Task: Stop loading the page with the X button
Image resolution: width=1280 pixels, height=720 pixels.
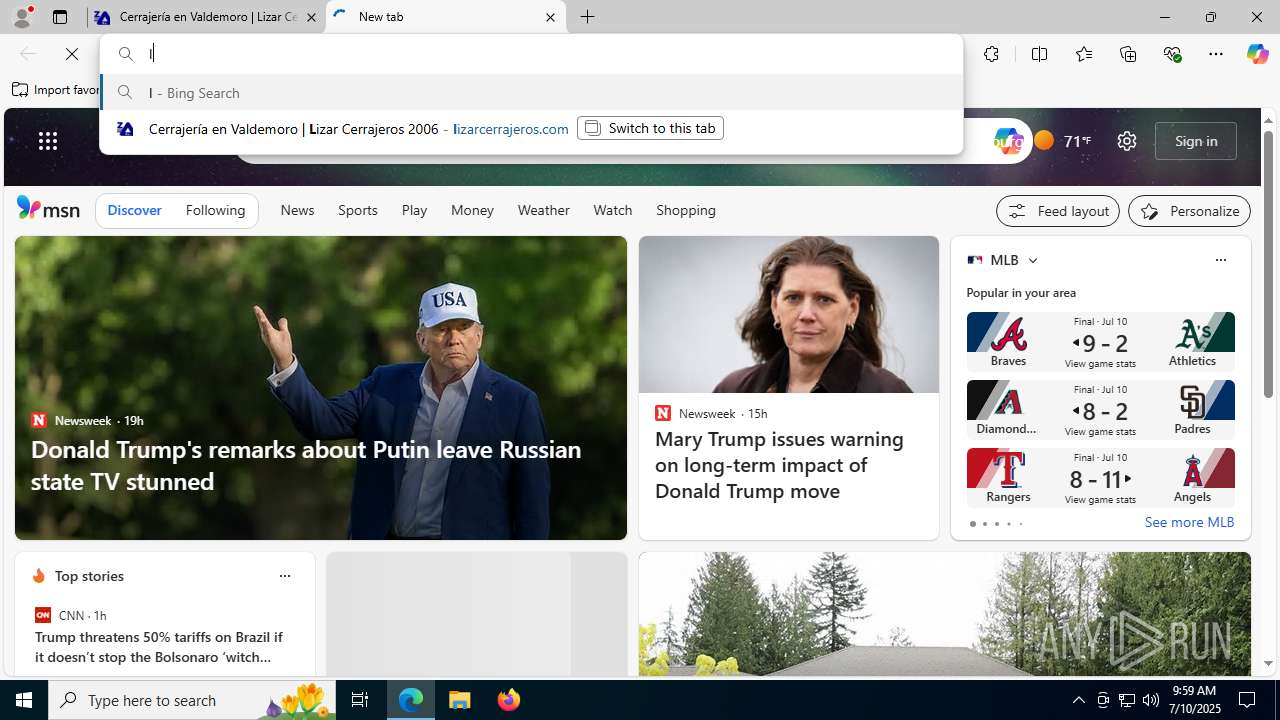Action: click(72, 54)
